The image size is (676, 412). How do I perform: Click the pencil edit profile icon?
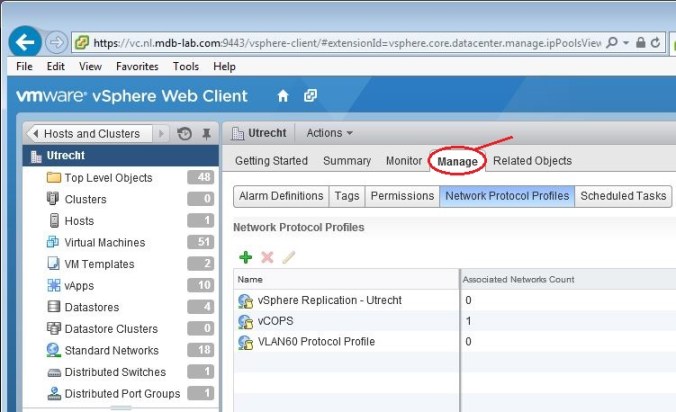(289, 257)
